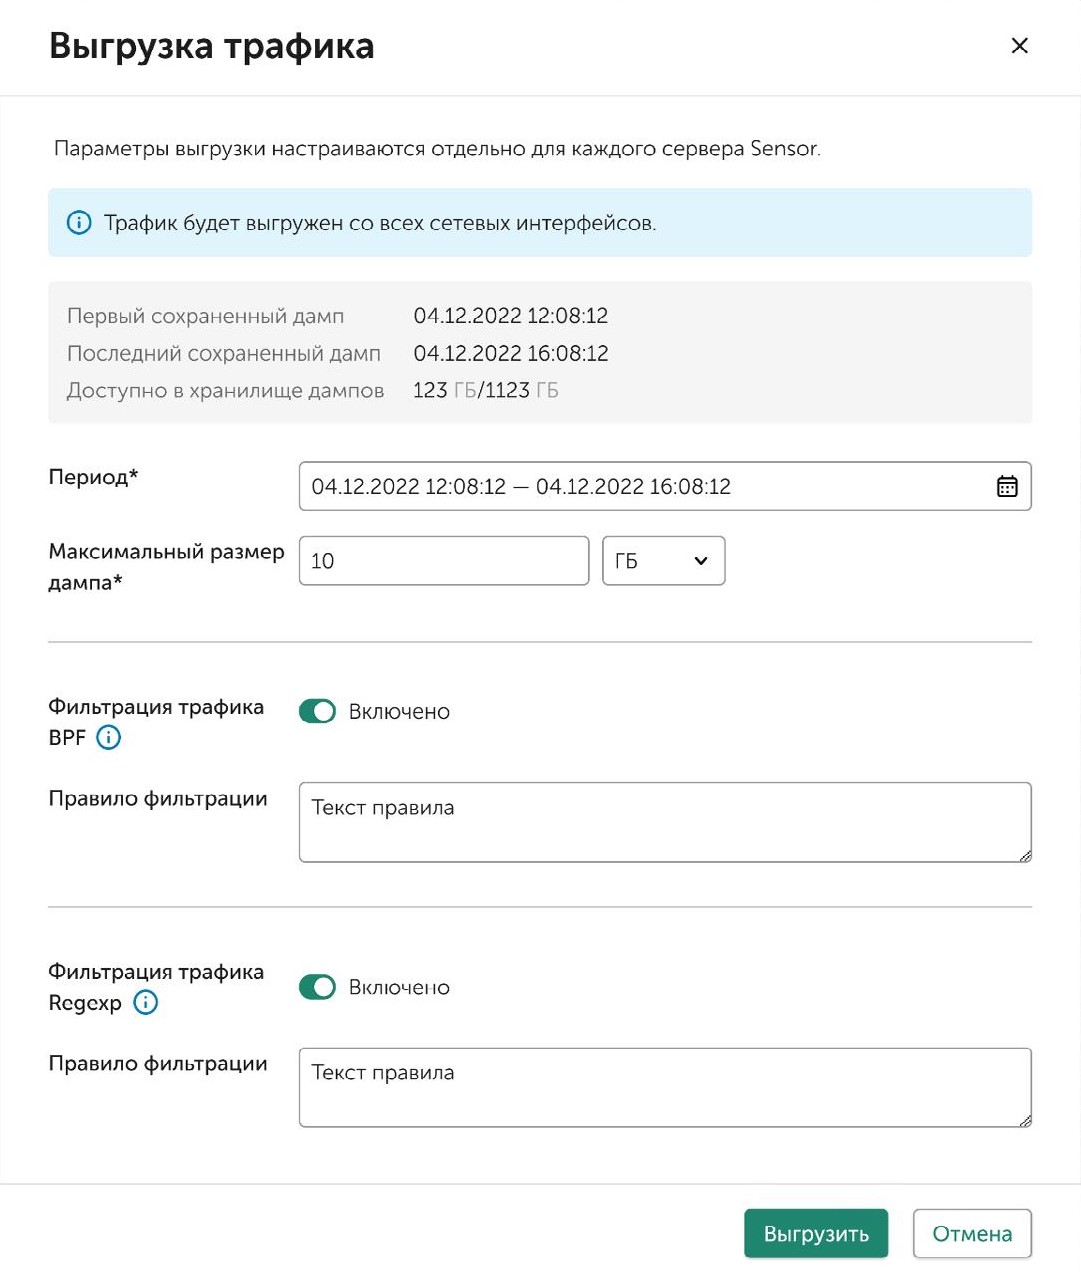Focus the BPF filtering rule text area
This screenshot has height=1277, width=1081.
664,822
